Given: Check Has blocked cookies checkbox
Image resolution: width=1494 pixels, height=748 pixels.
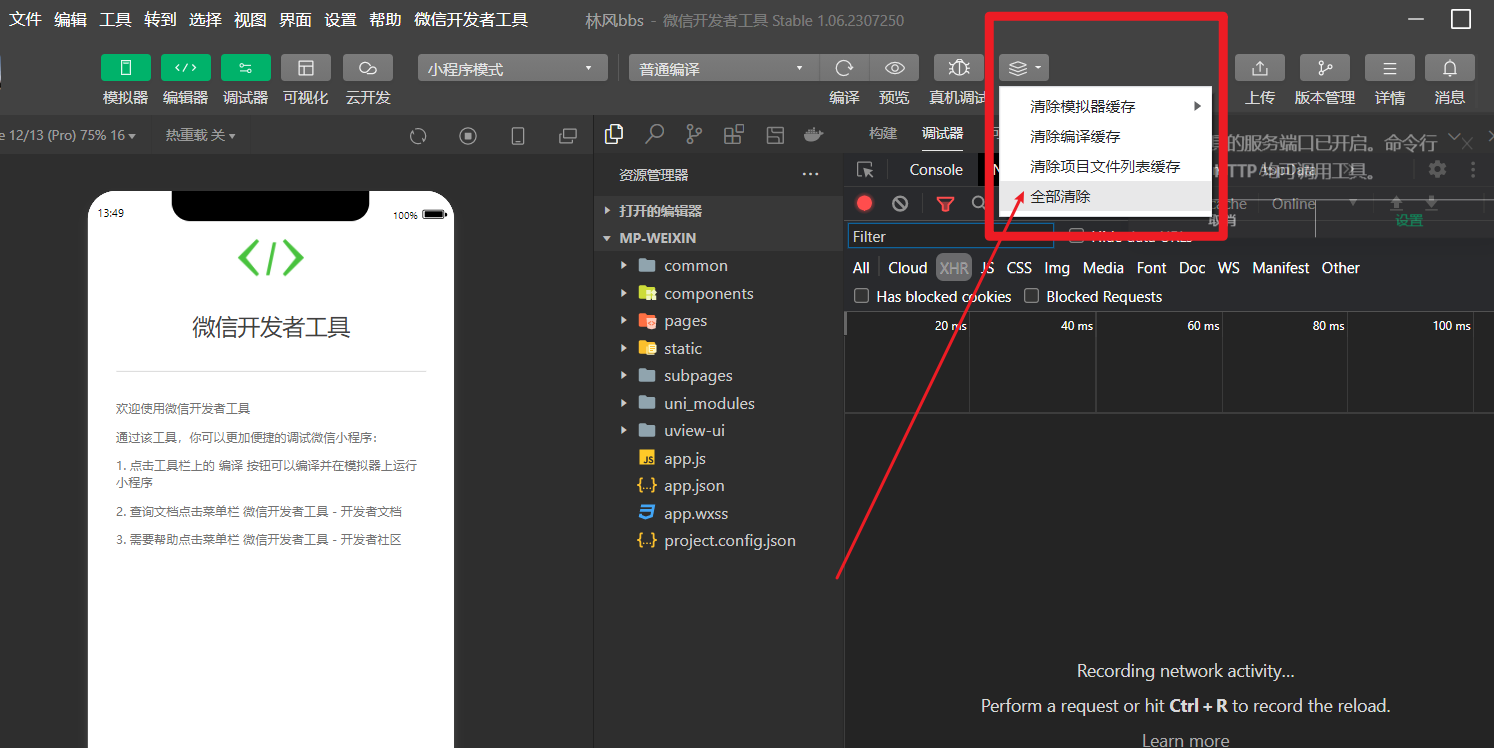Looking at the screenshot, I should [861, 296].
